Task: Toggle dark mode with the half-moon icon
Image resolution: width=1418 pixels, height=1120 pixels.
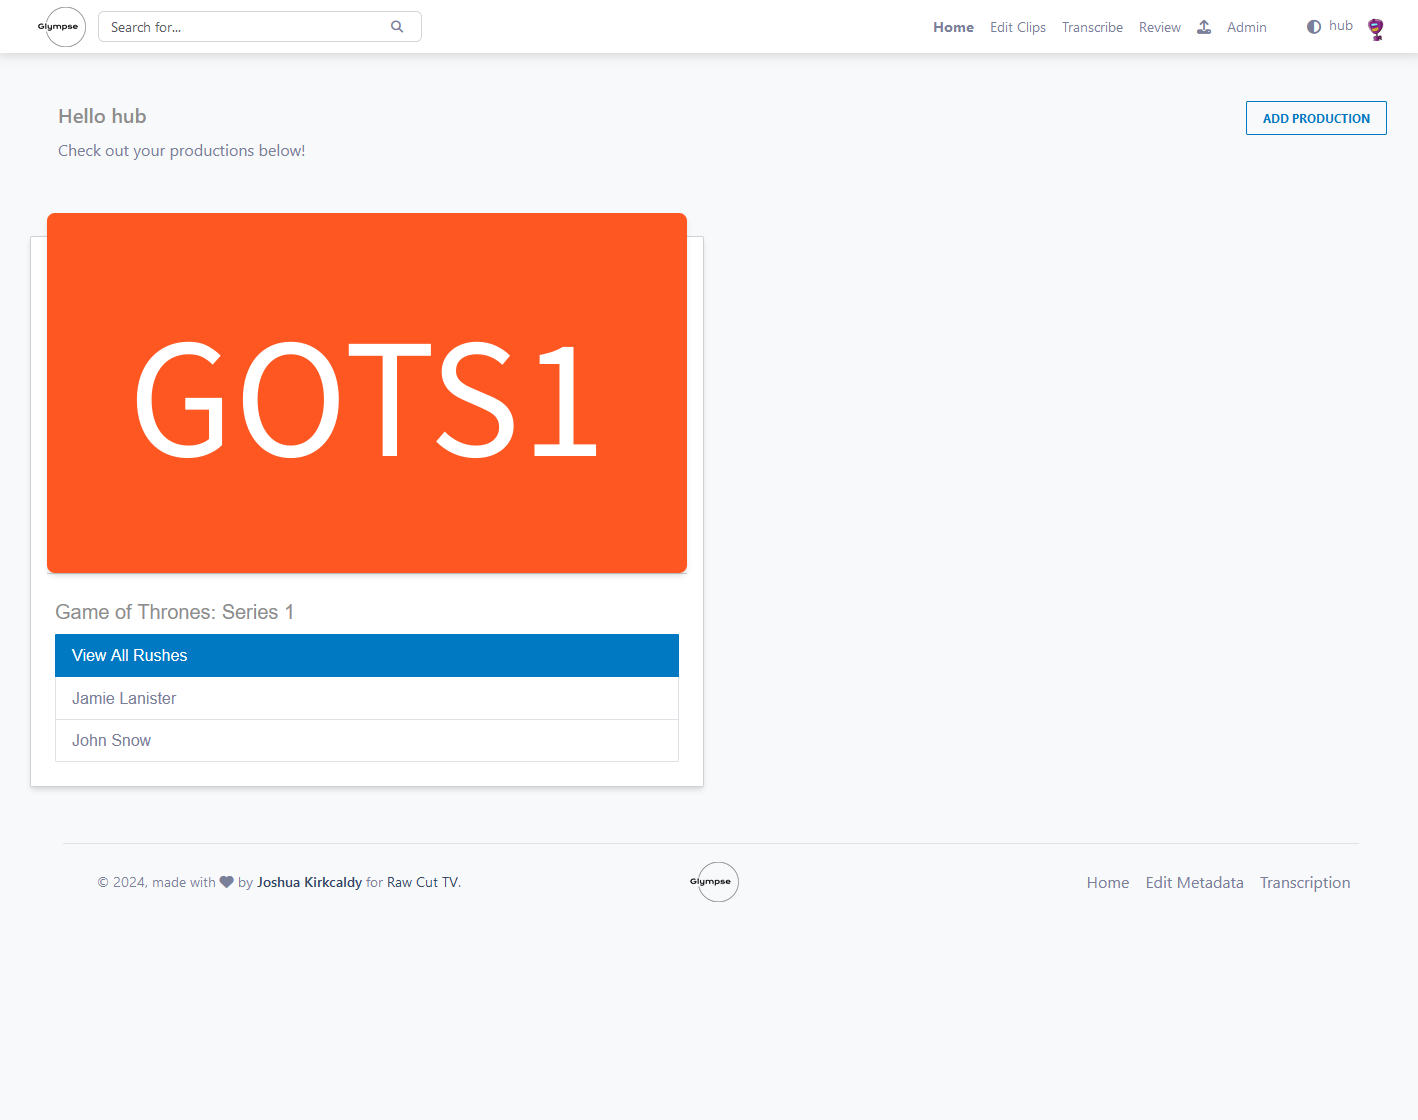Action: [x=1313, y=26]
